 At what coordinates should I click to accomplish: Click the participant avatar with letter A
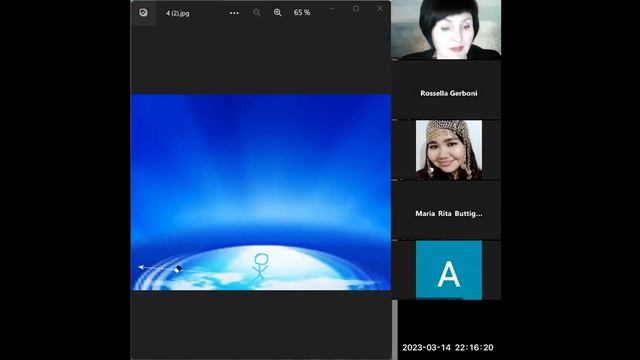tap(449, 270)
